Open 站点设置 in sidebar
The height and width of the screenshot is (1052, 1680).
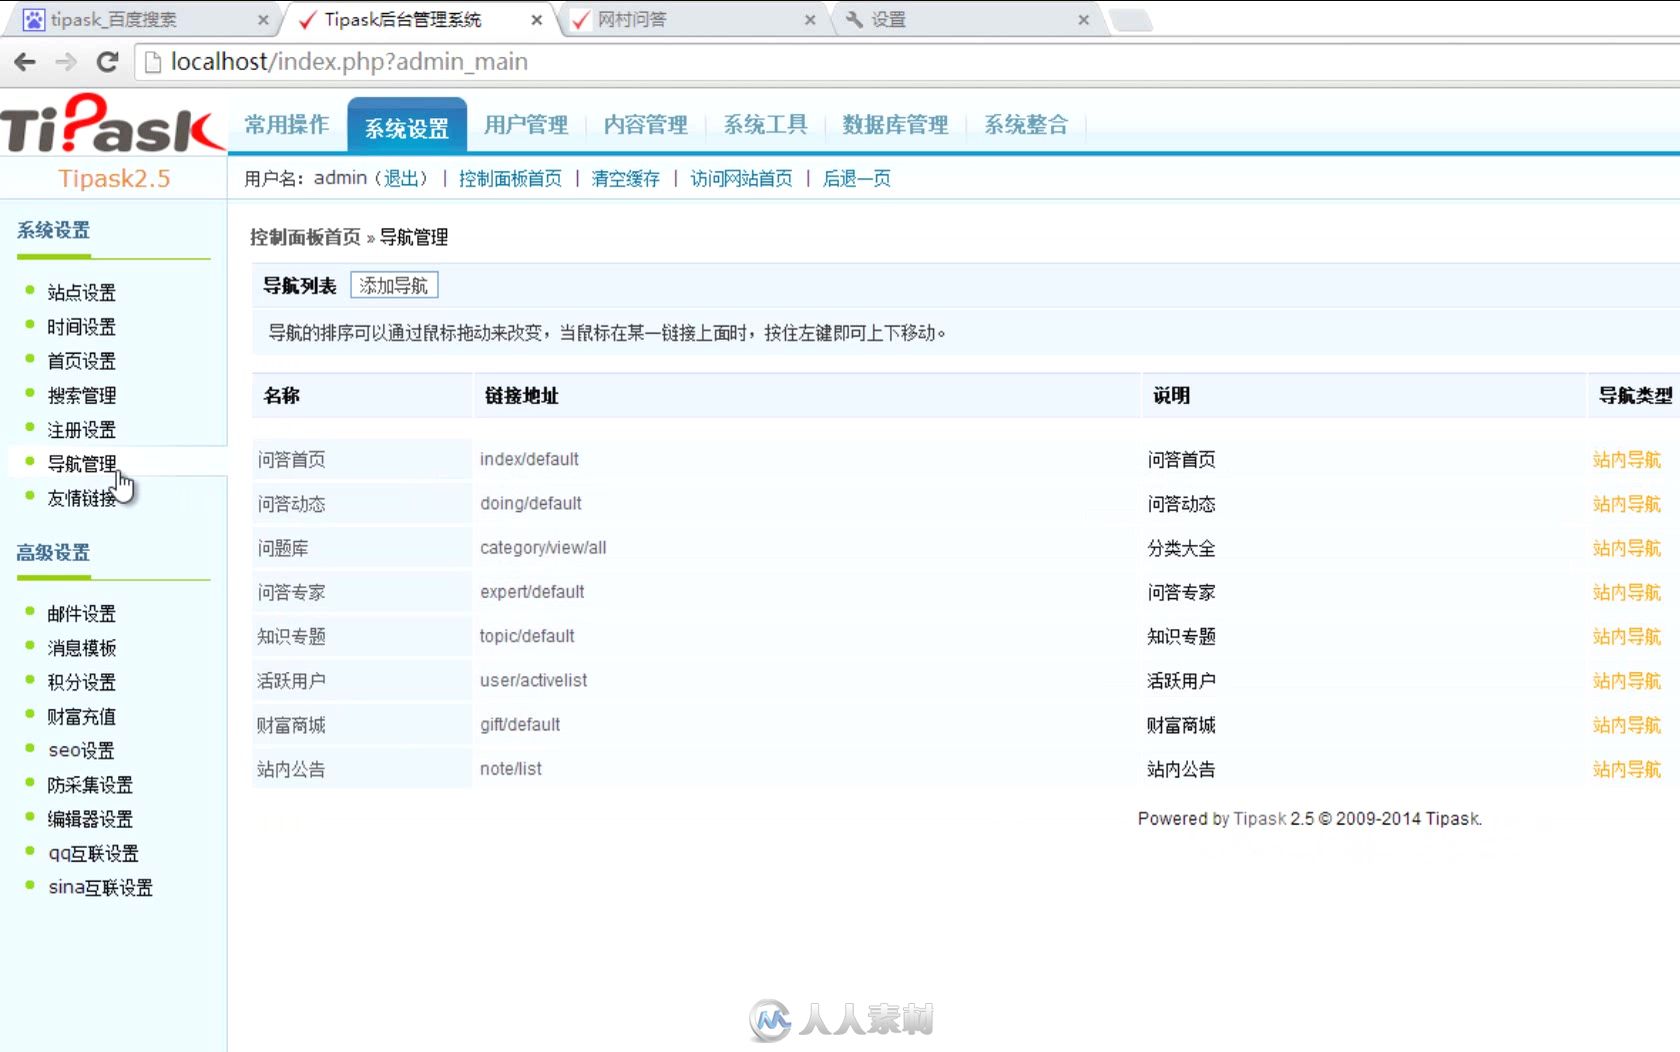(82, 293)
